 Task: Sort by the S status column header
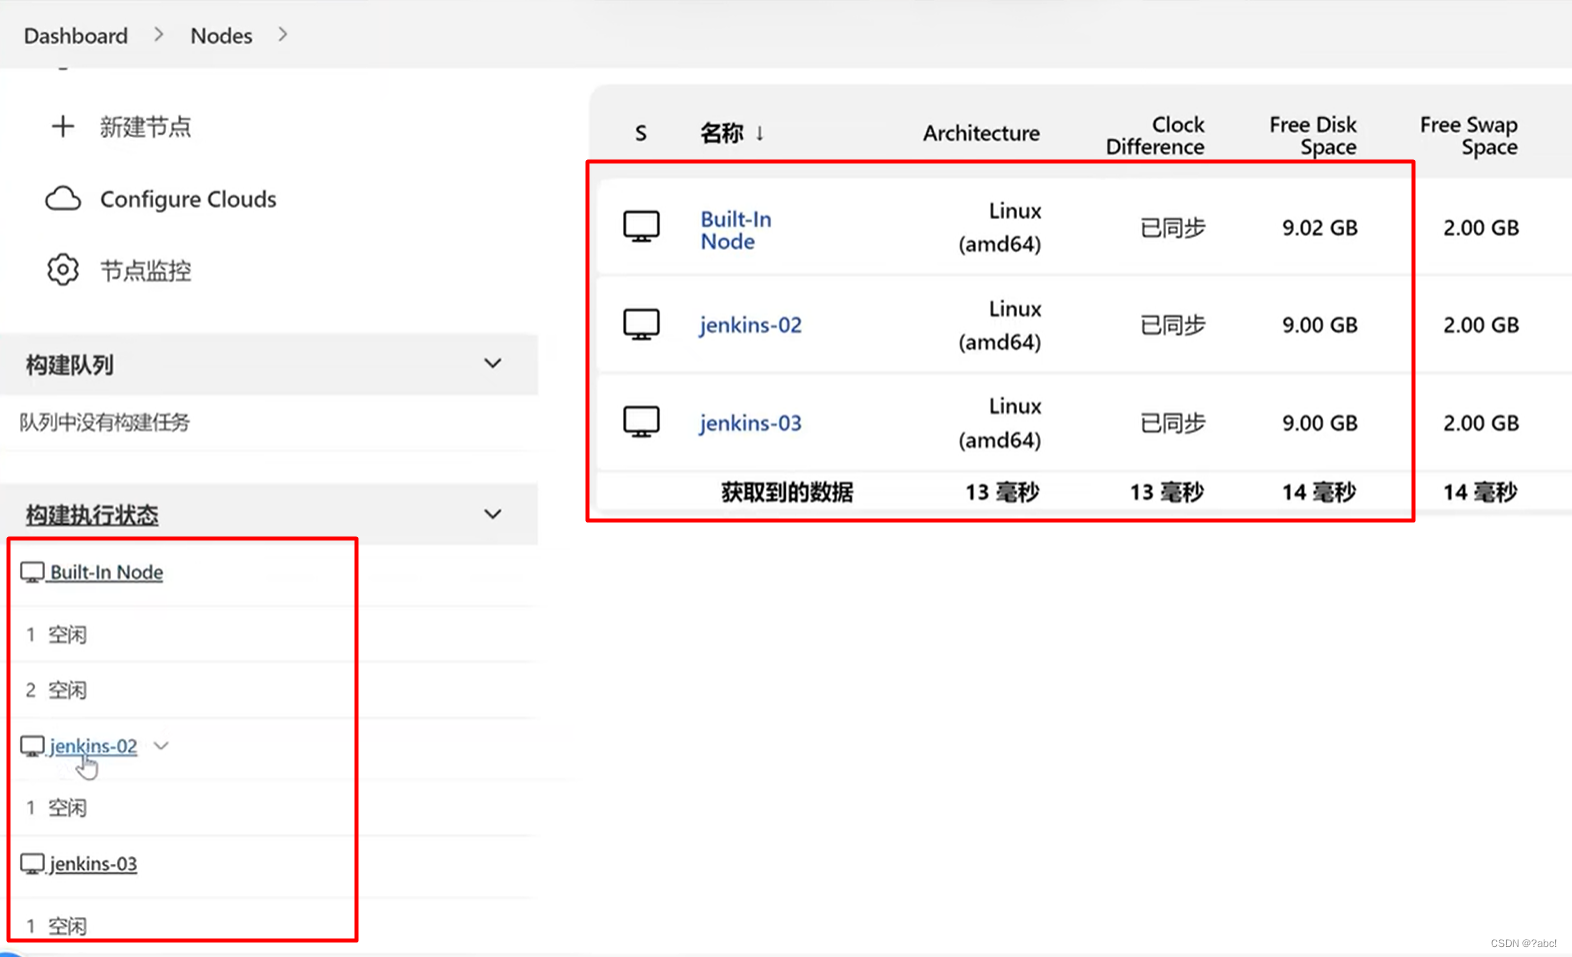tap(641, 133)
